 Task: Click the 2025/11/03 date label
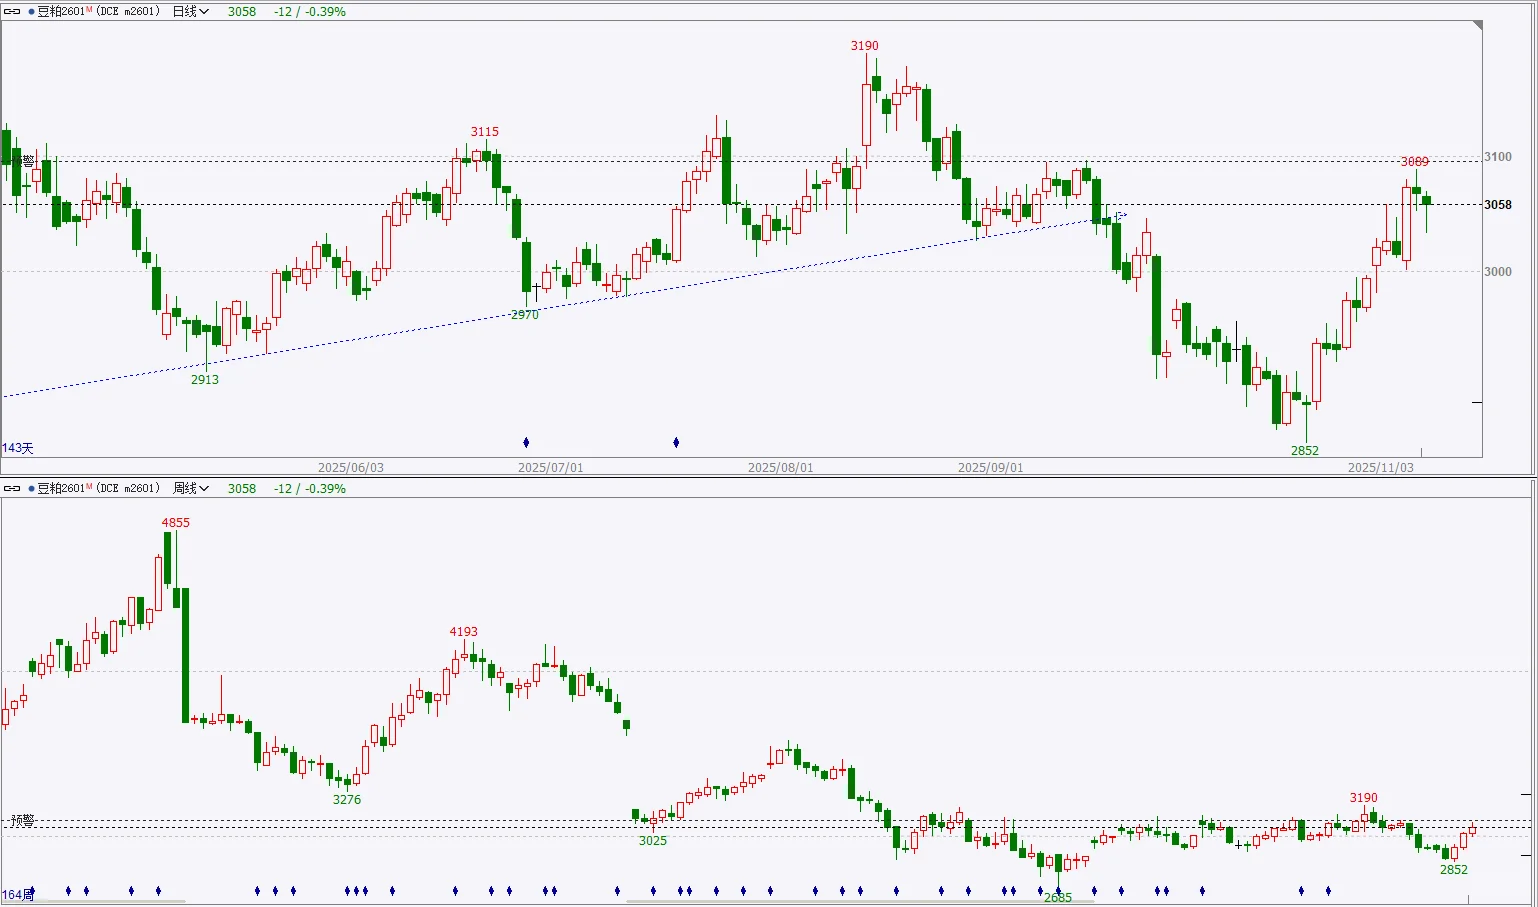coord(1381,468)
